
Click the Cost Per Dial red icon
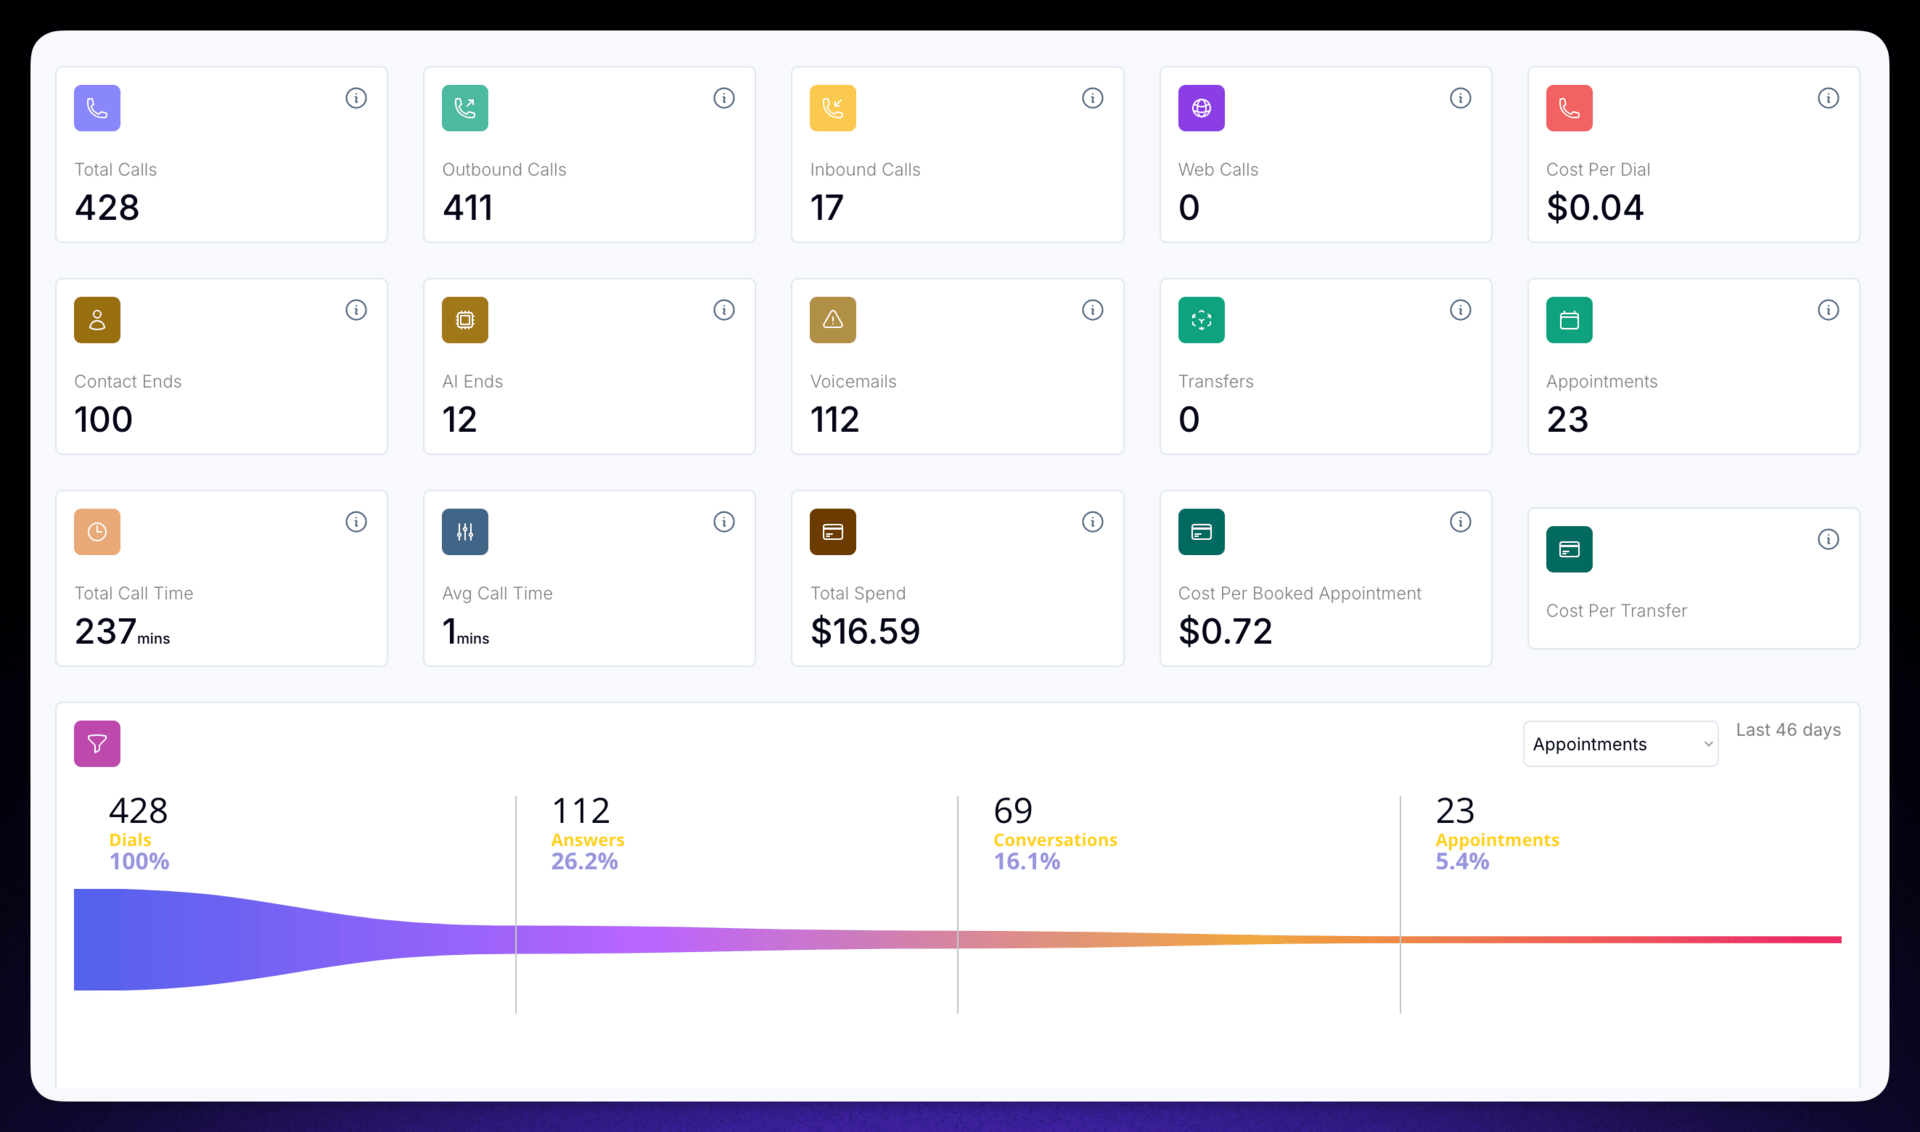(1569, 108)
